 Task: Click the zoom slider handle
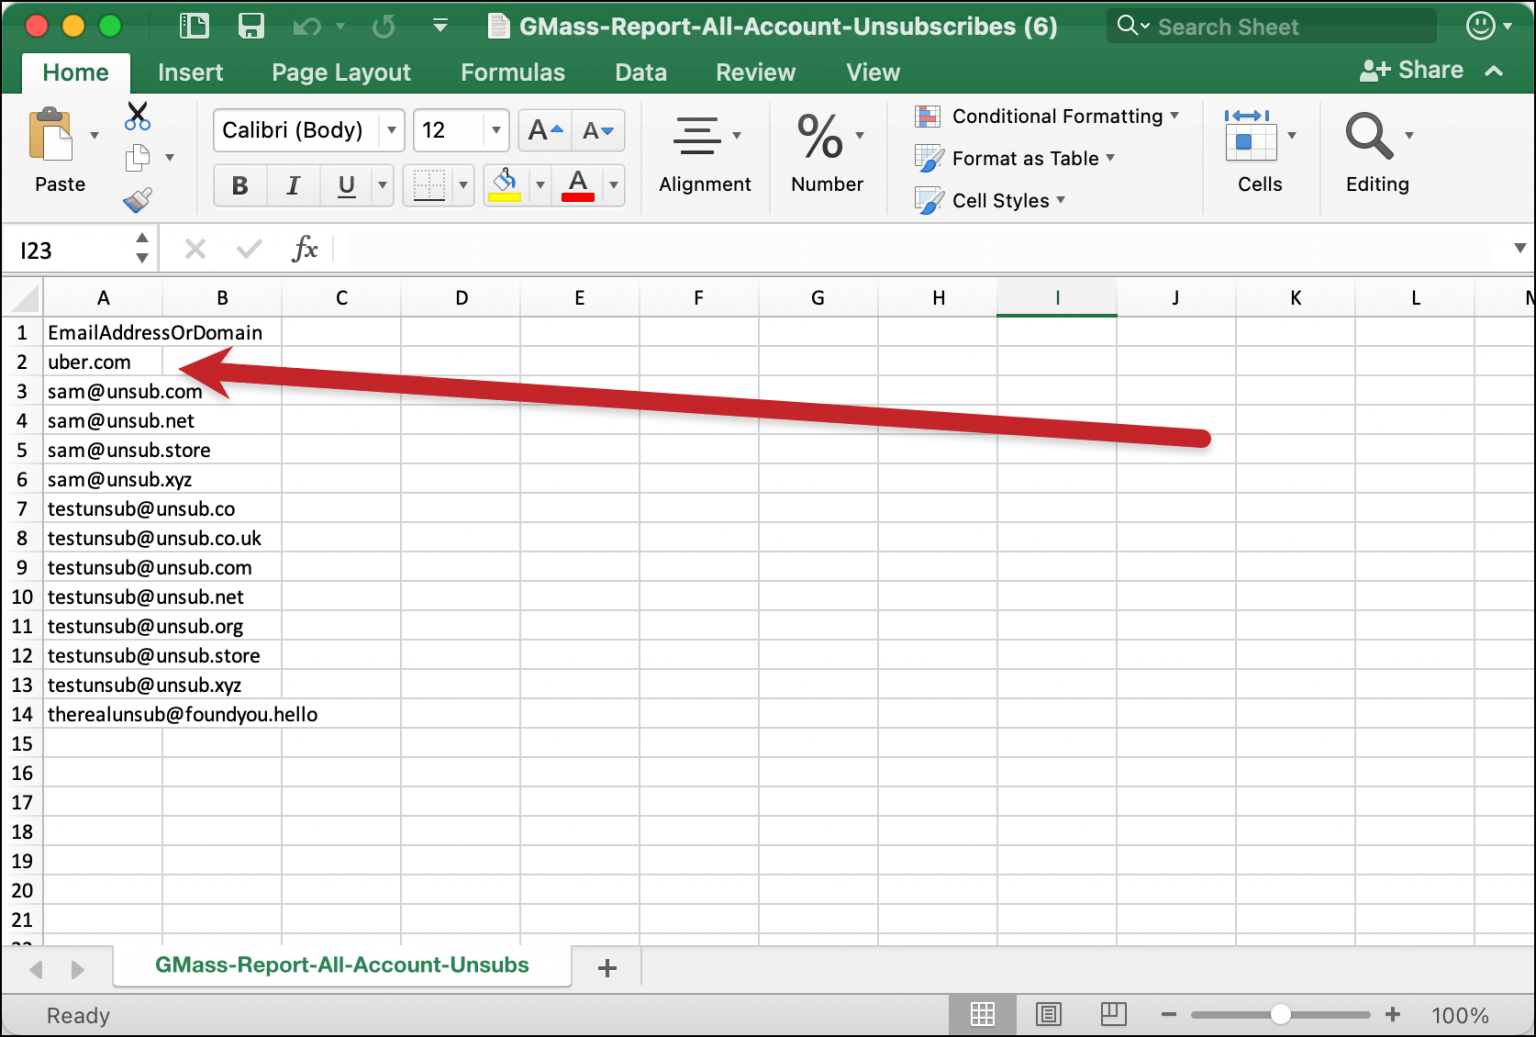[x=1280, y=1015]
